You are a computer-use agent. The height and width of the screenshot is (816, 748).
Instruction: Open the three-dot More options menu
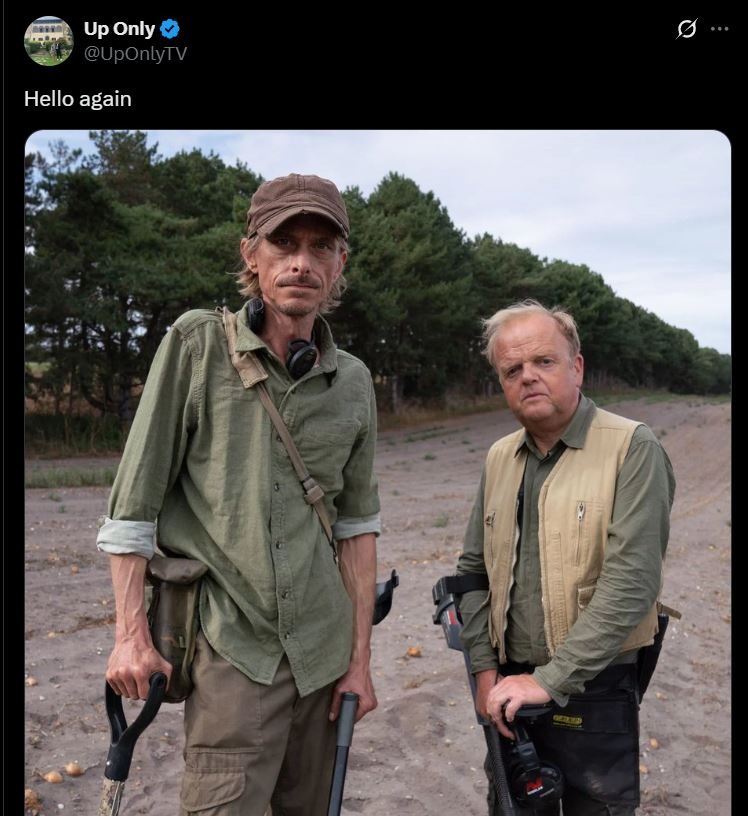click(719, 29)
